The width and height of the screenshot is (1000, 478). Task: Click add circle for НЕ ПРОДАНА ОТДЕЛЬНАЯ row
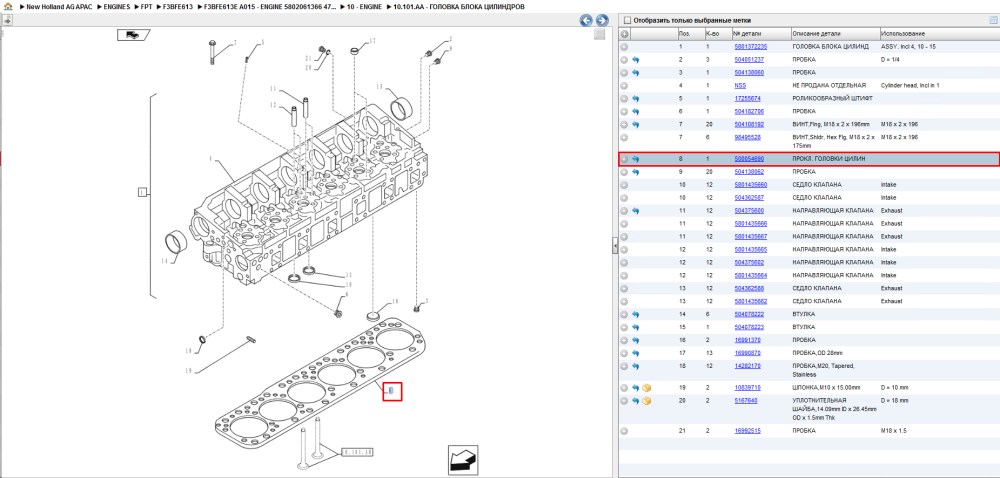tap(624, 85)
